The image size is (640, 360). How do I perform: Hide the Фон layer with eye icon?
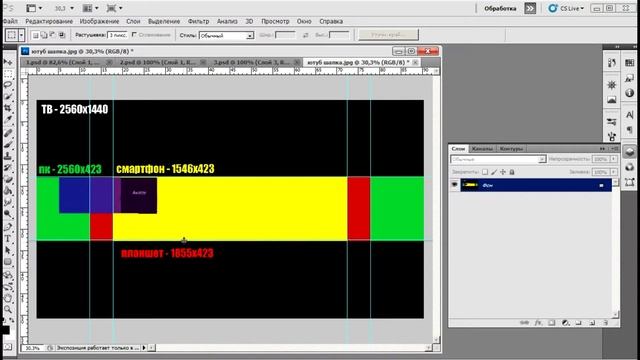pos(454,185)
